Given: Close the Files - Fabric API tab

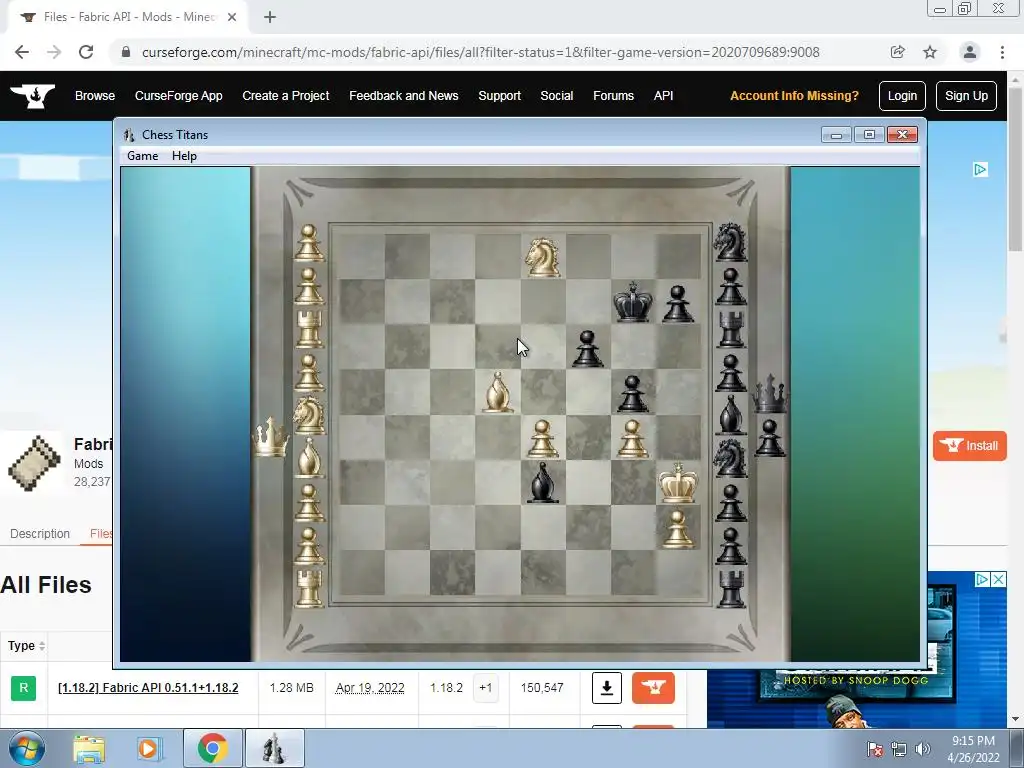Looking at the screenshot, I should [x=232, y=17].
